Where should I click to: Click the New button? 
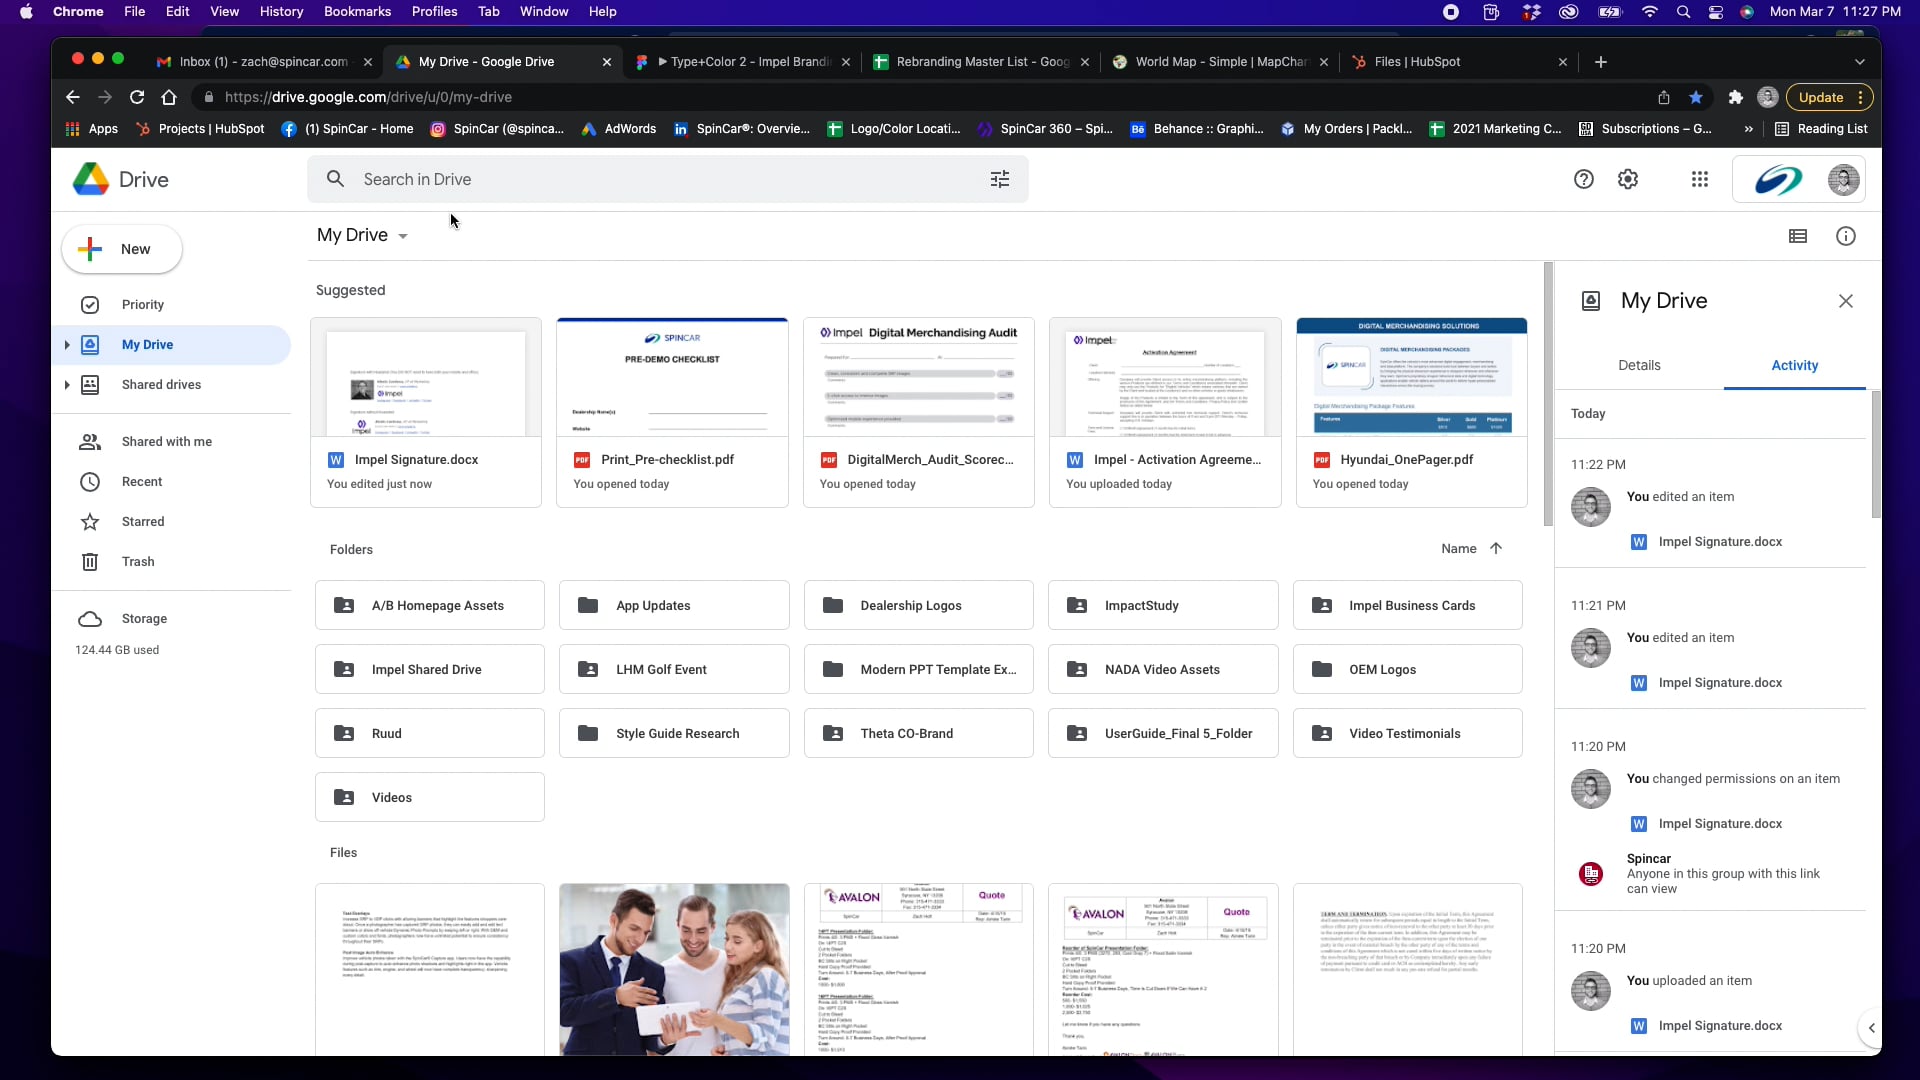122,249
